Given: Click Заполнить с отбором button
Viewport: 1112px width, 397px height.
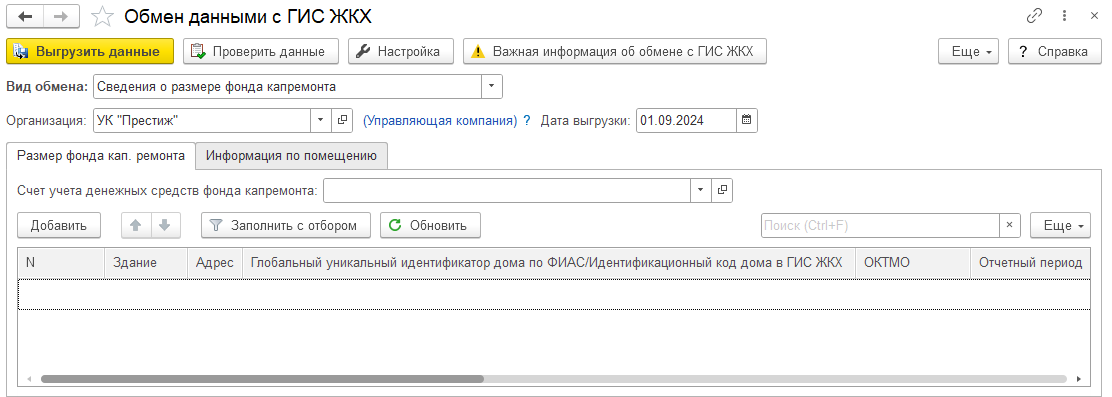Looking at the screenshot, I should click(x=287, y=225).
